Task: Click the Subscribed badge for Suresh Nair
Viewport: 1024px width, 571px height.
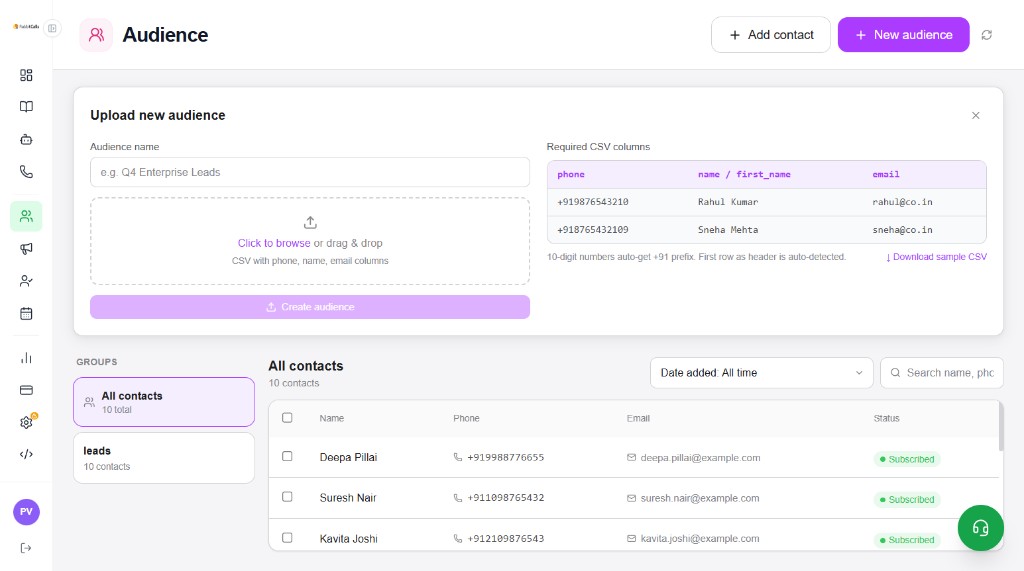Action: tap(907, 500)
